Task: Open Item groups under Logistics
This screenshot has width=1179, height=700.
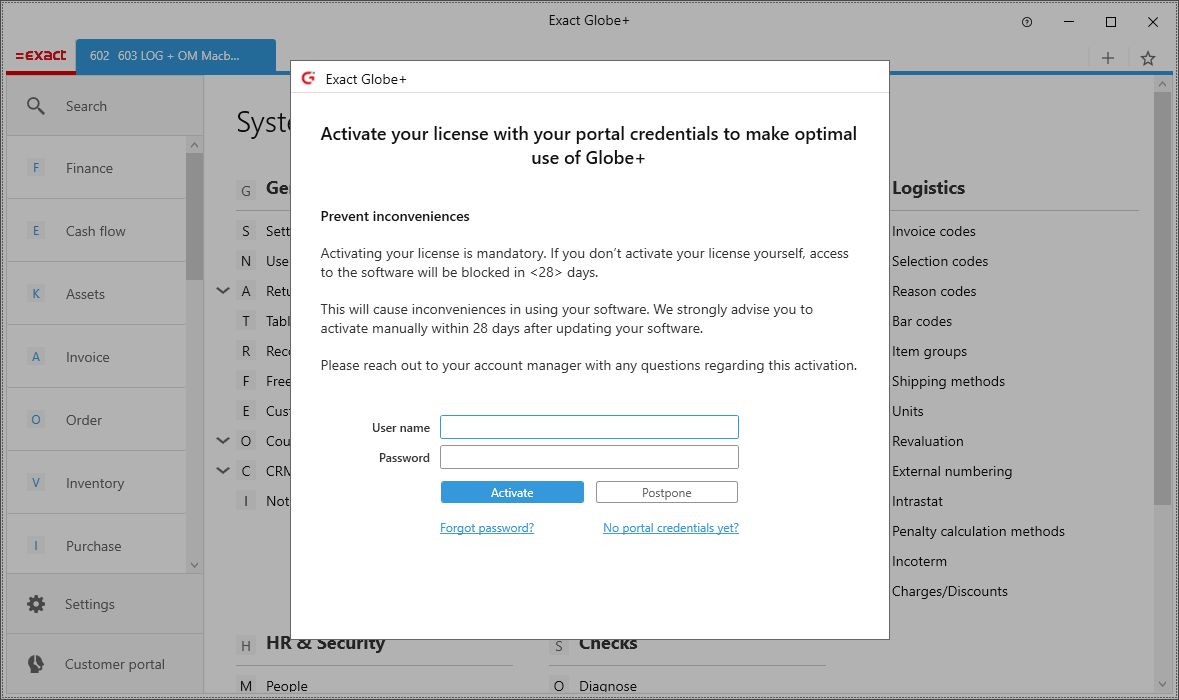Action: (x=929, y=351)
